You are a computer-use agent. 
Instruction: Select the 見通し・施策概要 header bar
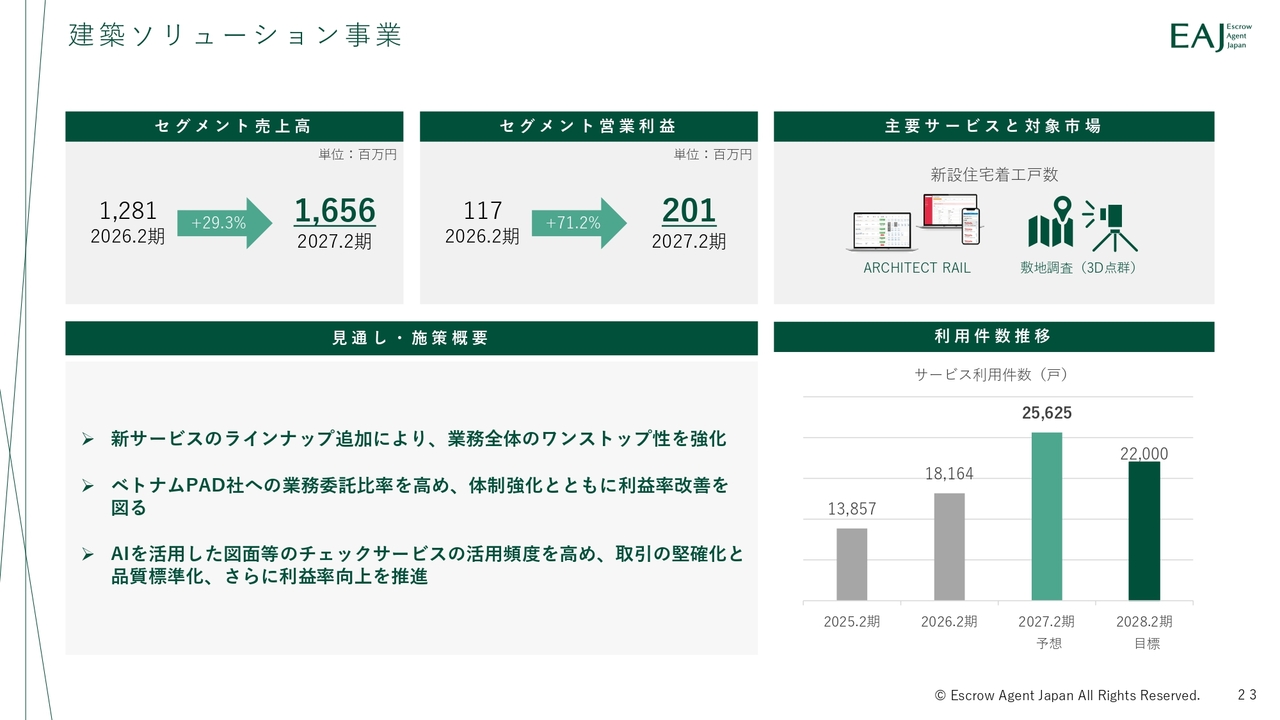coord(411,338)
